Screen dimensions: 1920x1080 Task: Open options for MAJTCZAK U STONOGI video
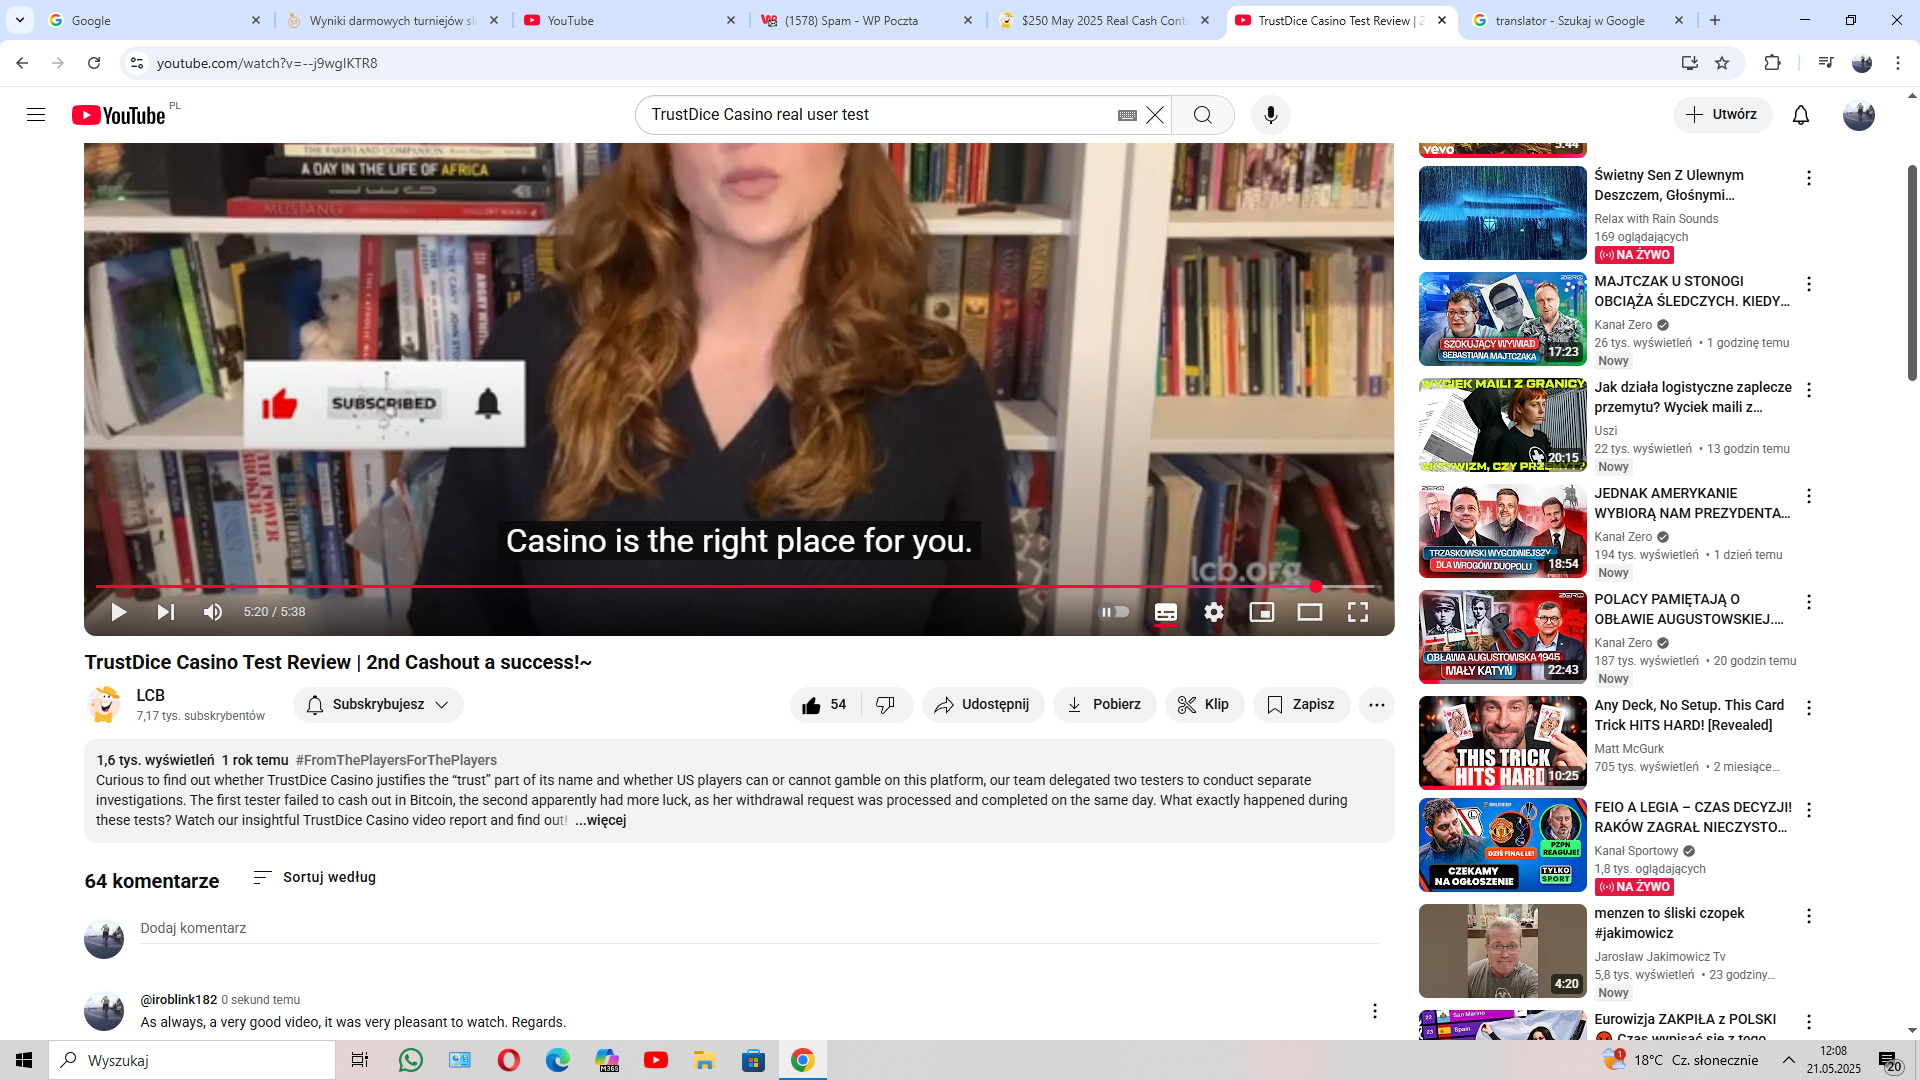tap(1808, 284)
